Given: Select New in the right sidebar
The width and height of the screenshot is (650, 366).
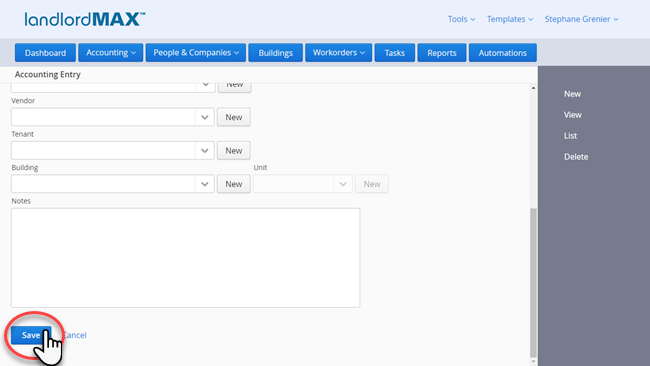Looking at the screenshot, I should 572,94.
